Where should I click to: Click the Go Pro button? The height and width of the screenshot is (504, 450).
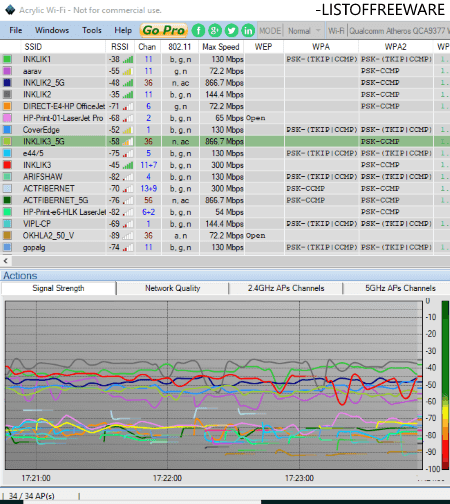(164, 31)
